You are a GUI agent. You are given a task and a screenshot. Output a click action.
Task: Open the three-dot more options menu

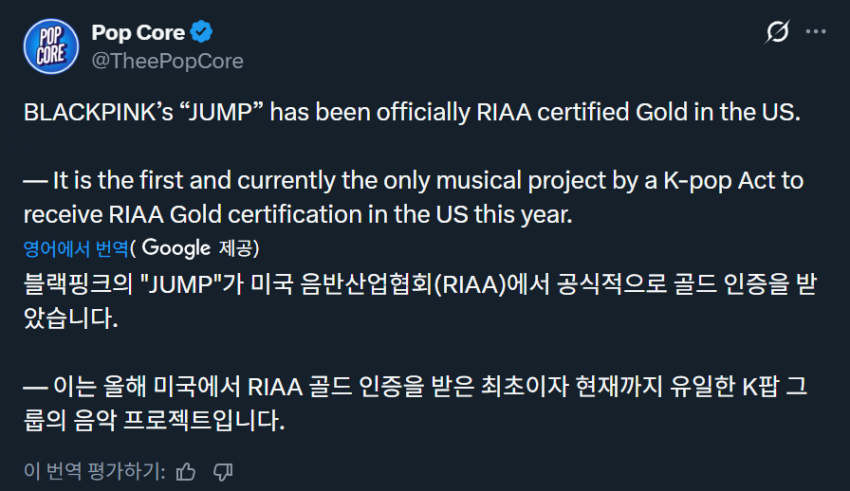(815, 34)
